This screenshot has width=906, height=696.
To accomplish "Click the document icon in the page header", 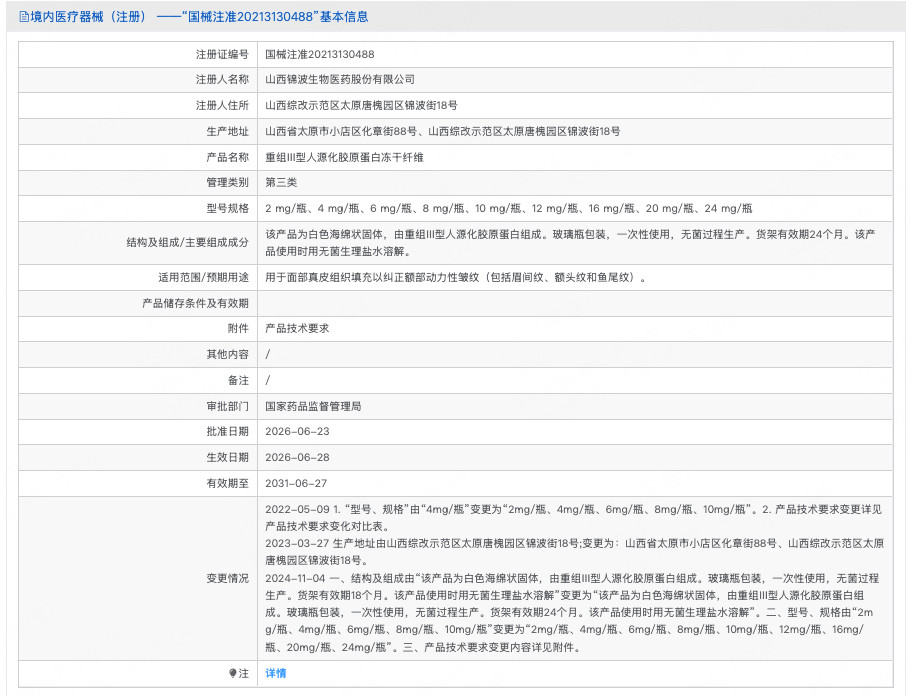I will [x=24, y=17].
